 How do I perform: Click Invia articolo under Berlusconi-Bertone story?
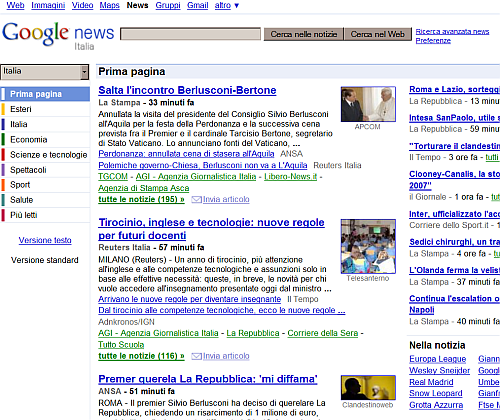click(x=226, y=199)
